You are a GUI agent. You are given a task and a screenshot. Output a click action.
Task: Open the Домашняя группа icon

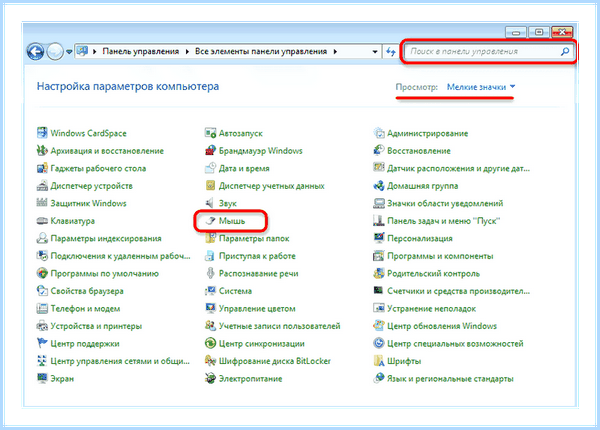click(378, 186)
